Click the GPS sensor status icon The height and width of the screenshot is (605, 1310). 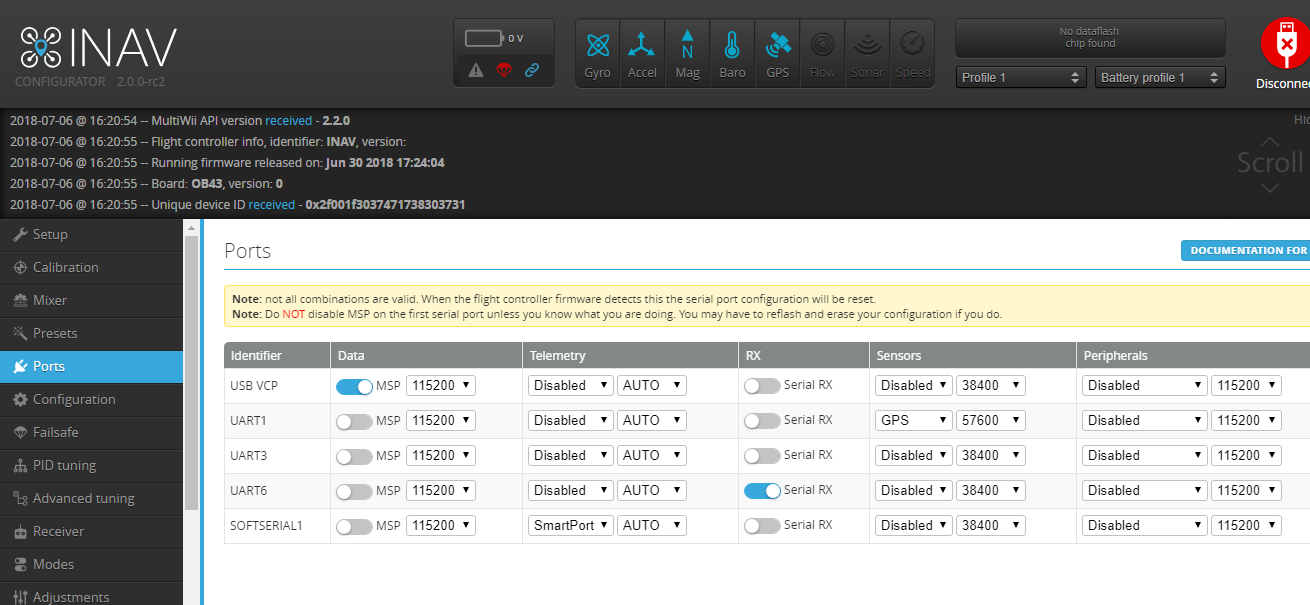[777, 54]
